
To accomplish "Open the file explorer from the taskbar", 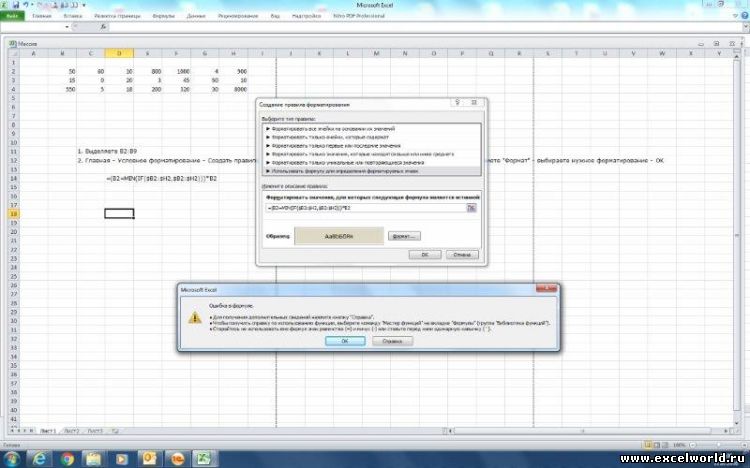I will coord(94,459).
